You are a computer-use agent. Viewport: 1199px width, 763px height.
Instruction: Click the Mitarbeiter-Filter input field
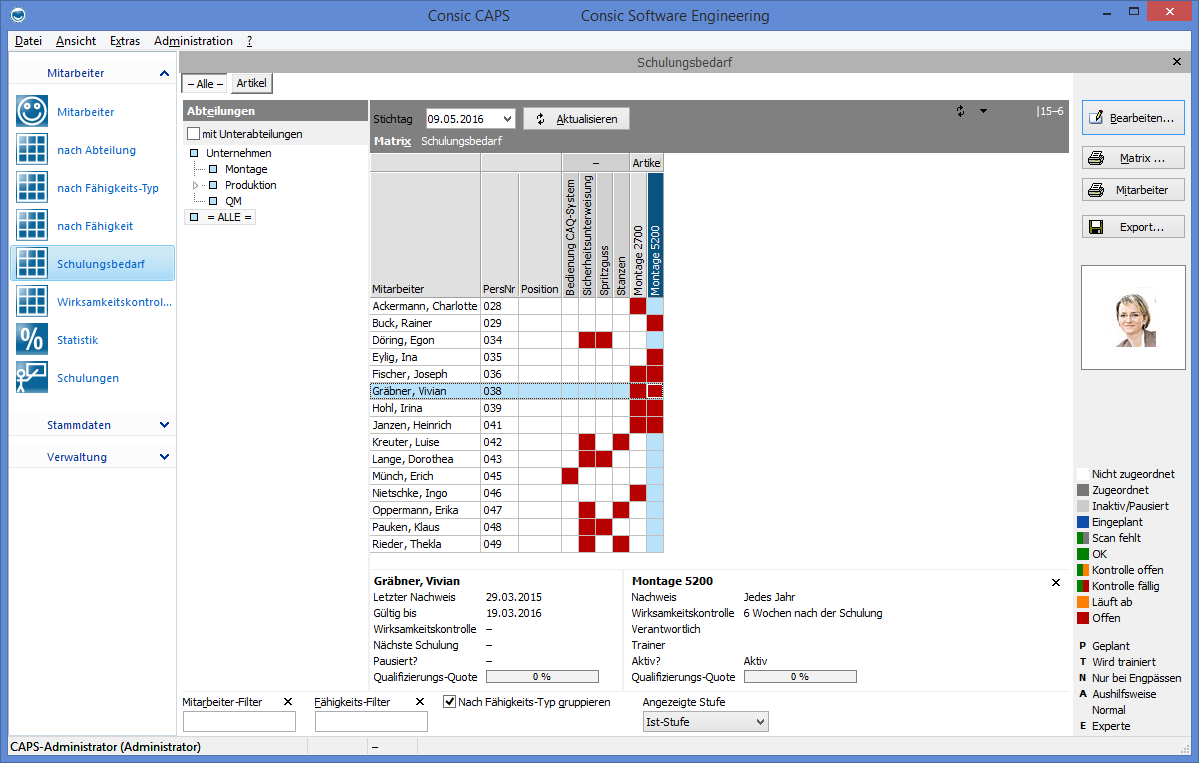239,722
